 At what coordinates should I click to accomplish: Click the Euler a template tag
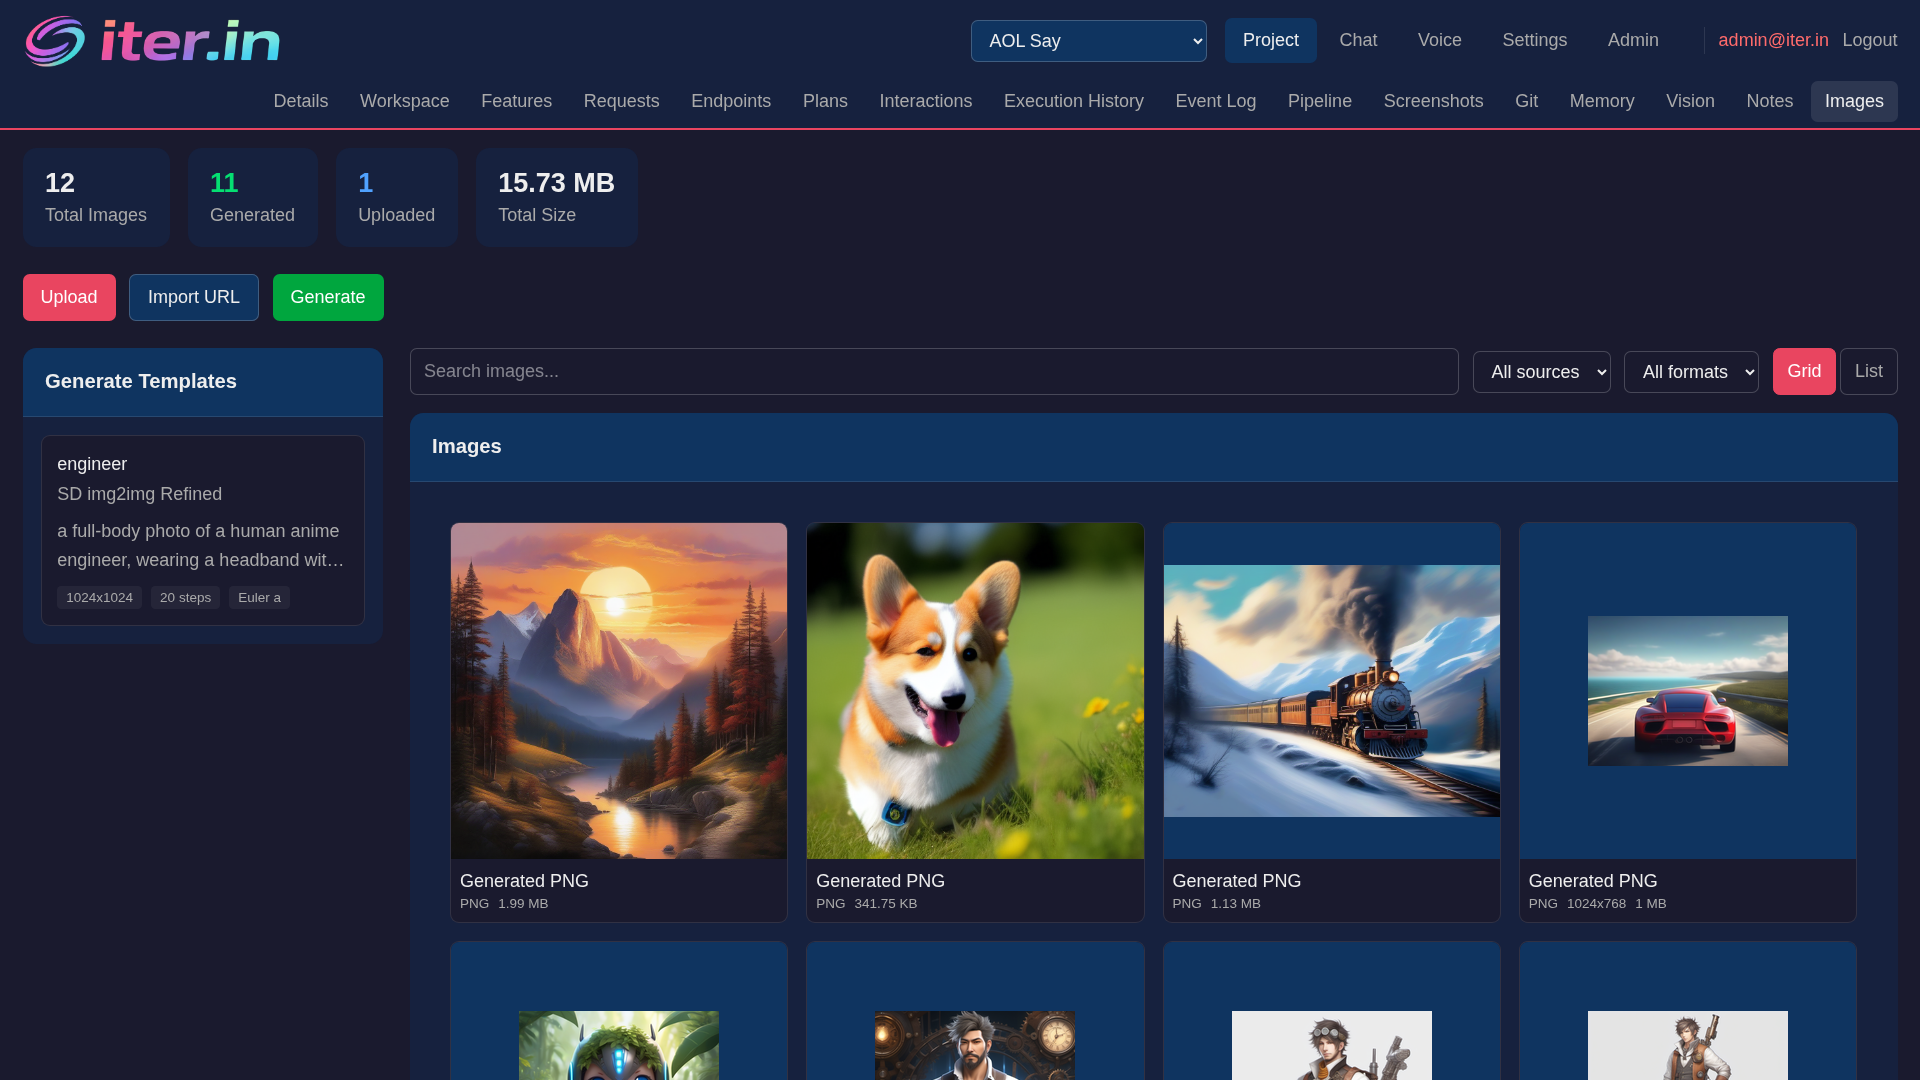[x=259, y=597]
